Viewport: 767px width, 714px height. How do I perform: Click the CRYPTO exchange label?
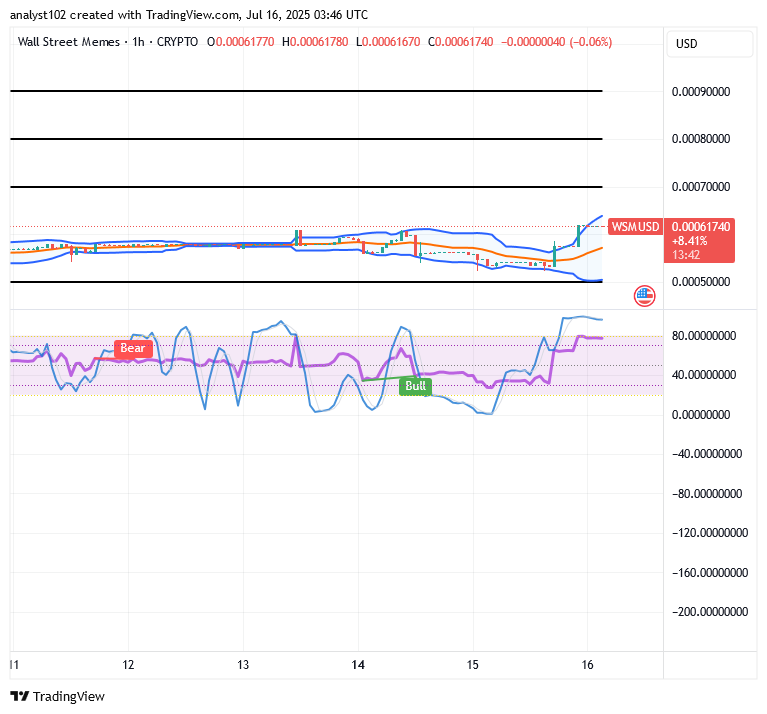click(177, 42)
